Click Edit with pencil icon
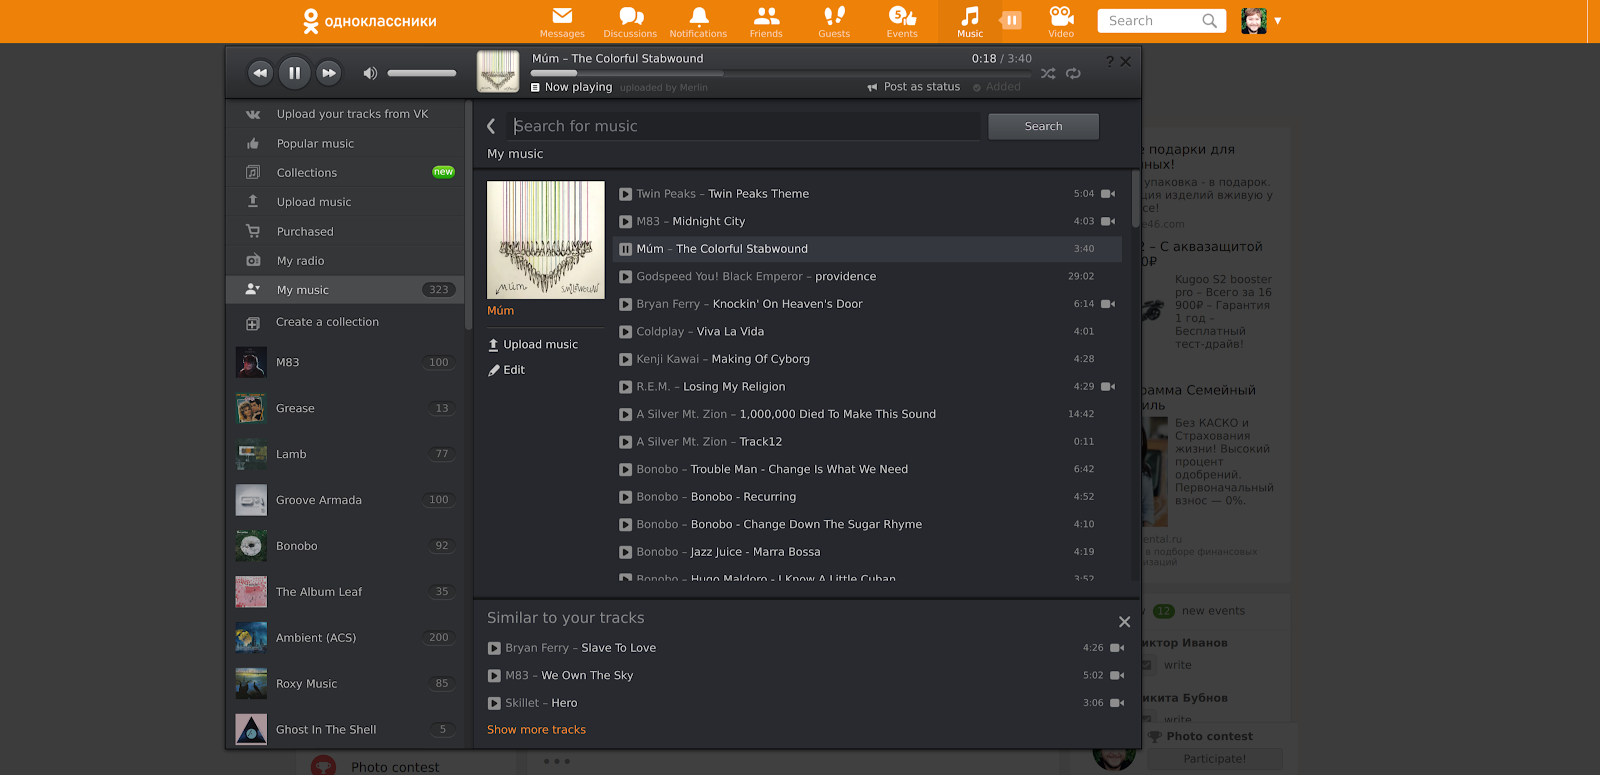 (x=506, y=370)
